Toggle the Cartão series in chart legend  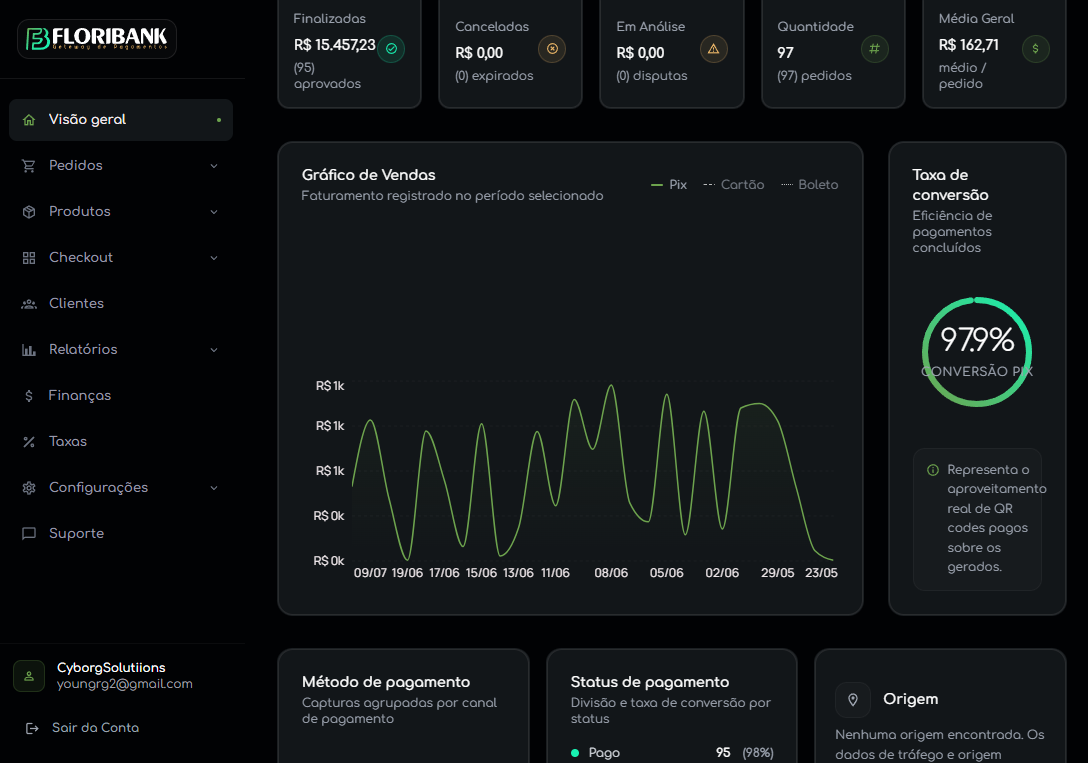point(733,185)
